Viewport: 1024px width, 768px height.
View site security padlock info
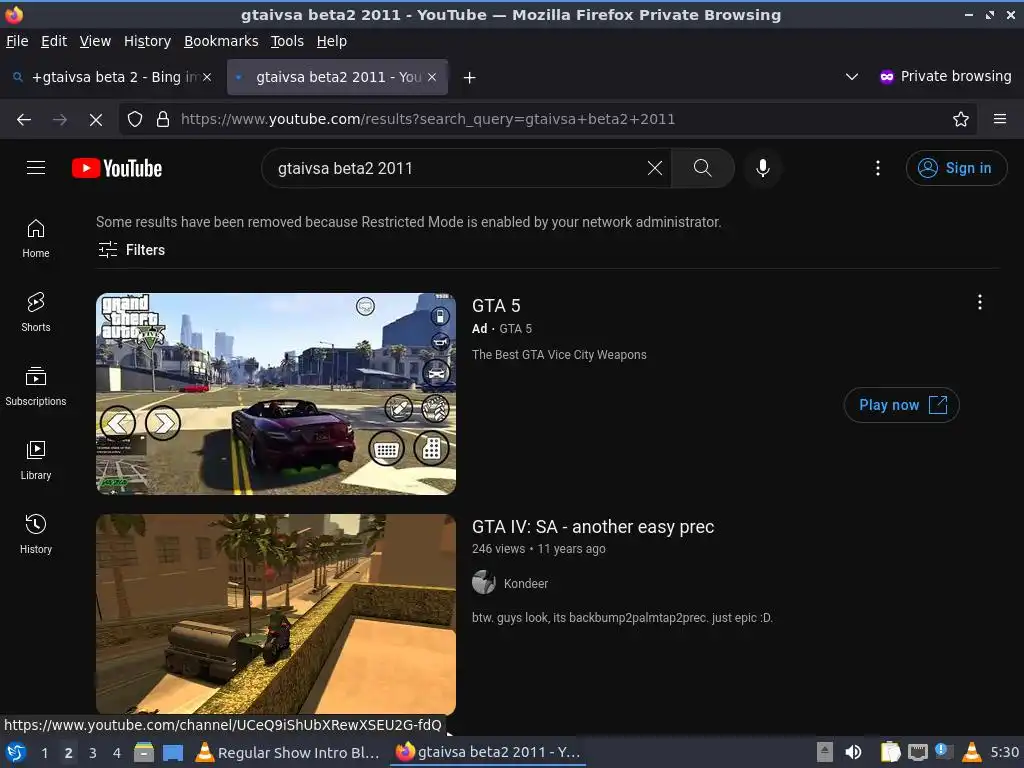click(163, 120)
